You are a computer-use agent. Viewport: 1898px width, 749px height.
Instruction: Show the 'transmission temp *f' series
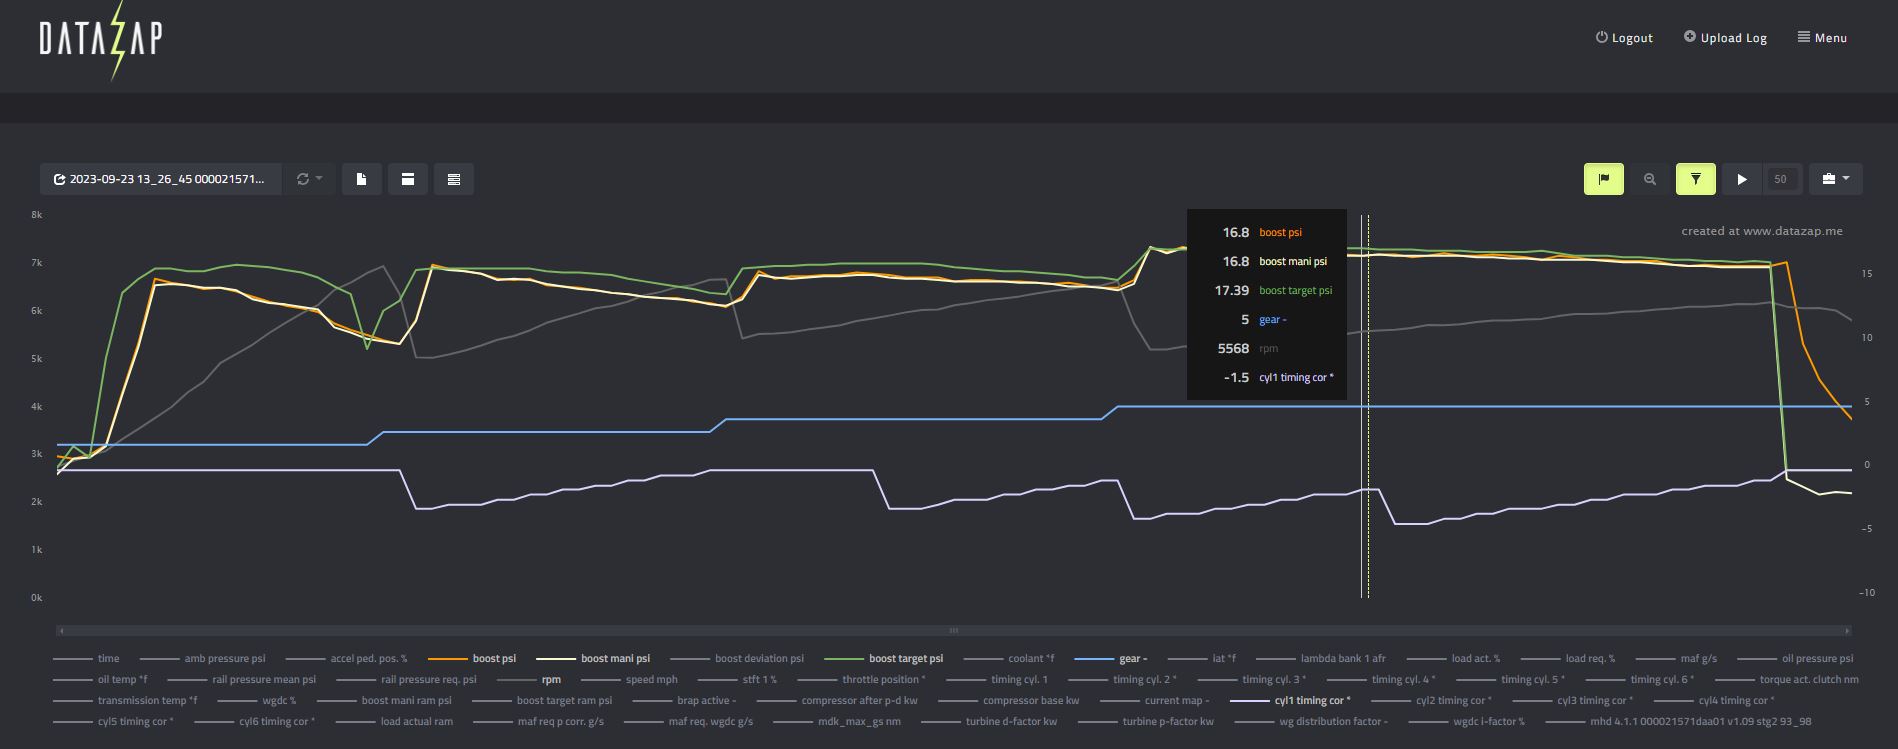pyautogui.click(x=125, y=701)
